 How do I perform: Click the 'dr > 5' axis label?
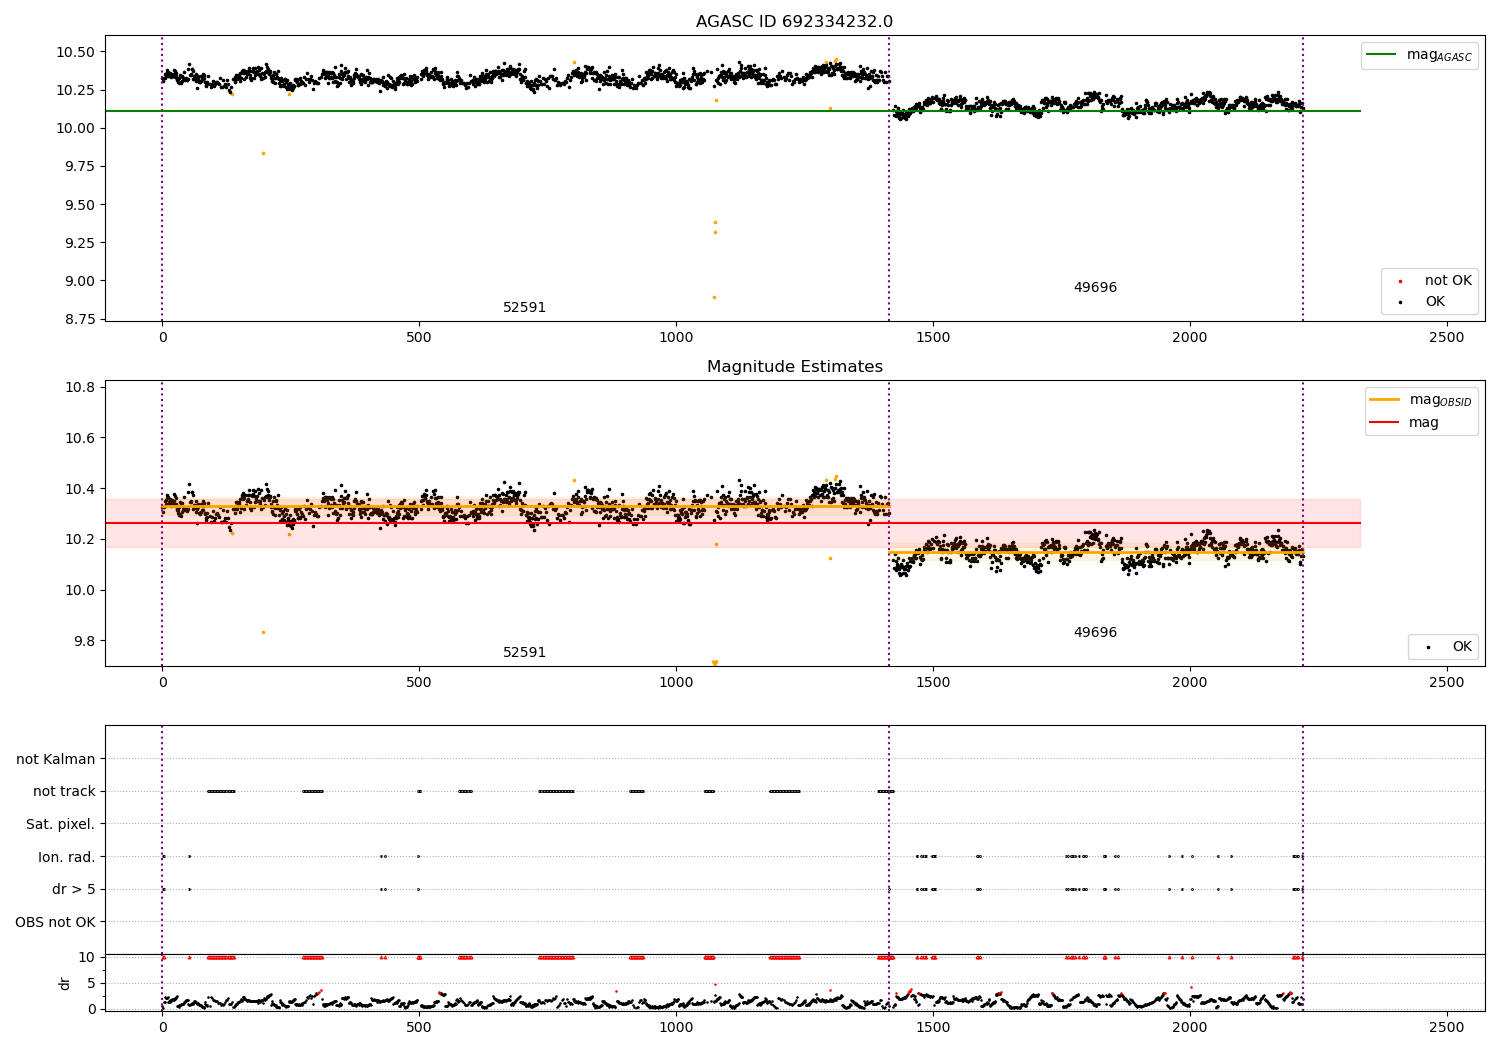pos(74,890)
